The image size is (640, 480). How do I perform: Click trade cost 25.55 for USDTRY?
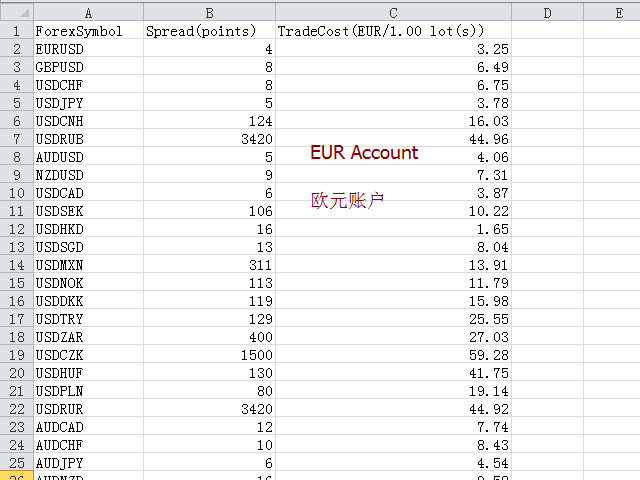393,319
